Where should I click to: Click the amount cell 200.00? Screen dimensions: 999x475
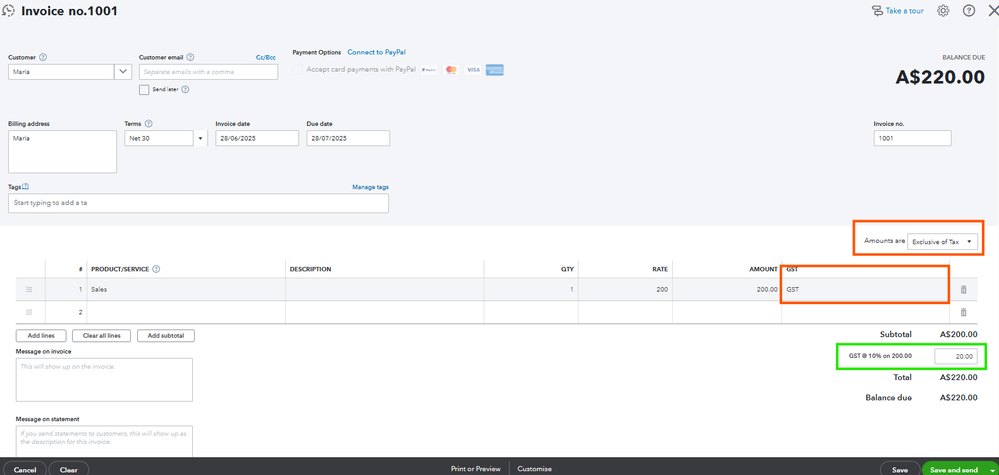[727, 290]
